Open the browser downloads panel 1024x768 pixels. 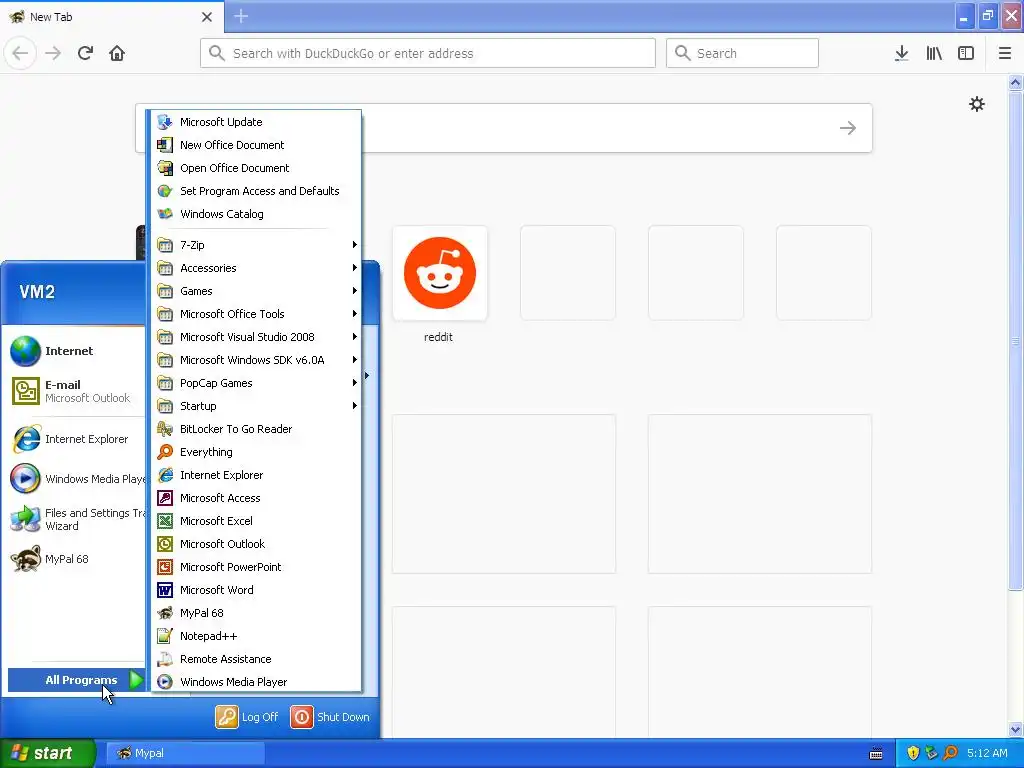coord(902,53)
